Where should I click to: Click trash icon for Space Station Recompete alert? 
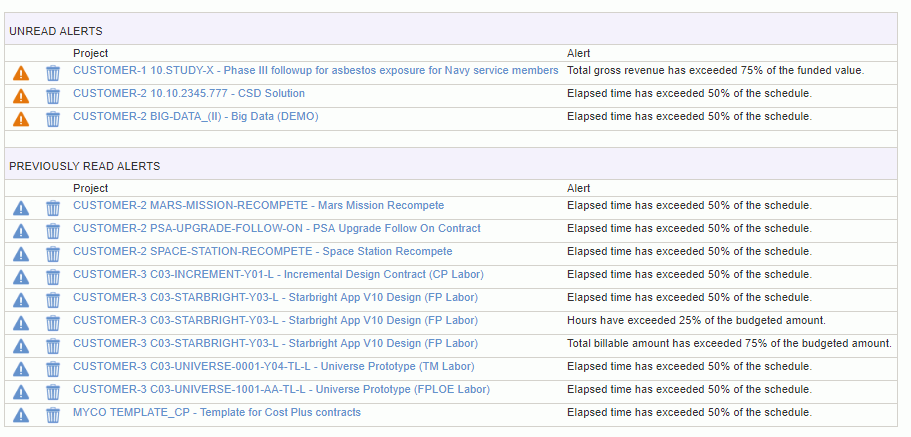click(x=53, y=254)
